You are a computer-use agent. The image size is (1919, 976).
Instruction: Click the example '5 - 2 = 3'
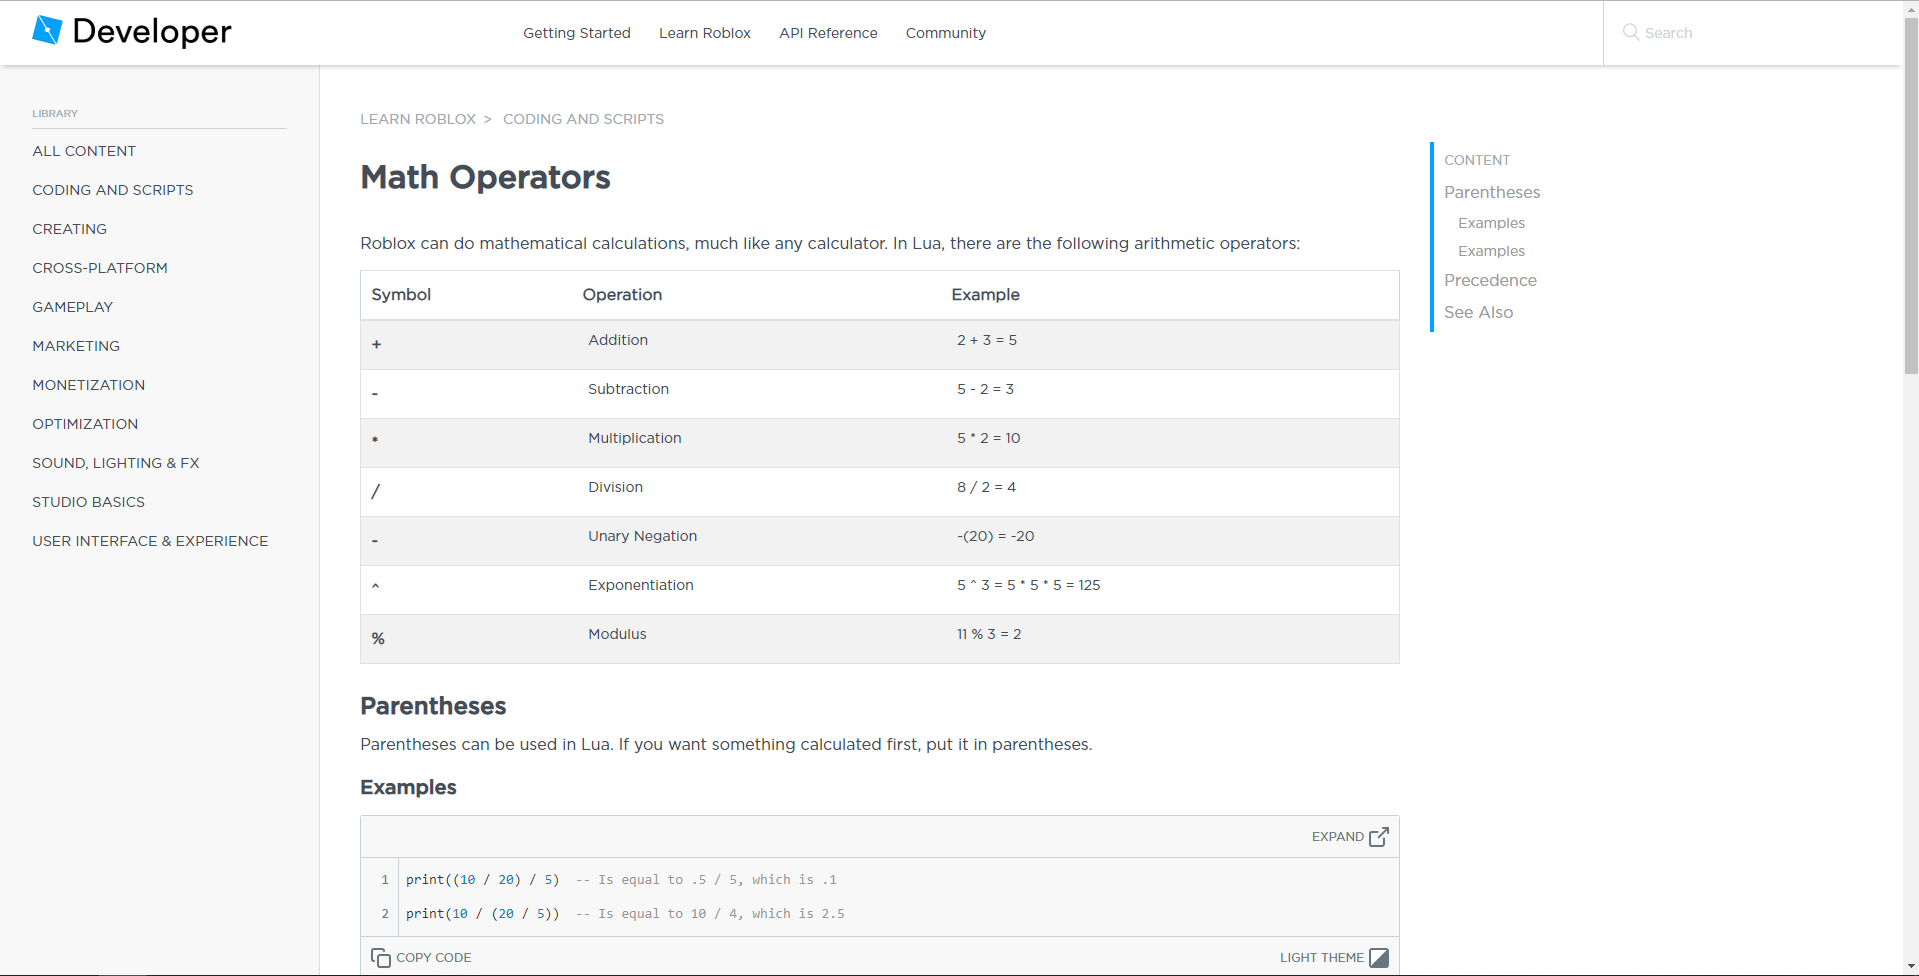985,389
